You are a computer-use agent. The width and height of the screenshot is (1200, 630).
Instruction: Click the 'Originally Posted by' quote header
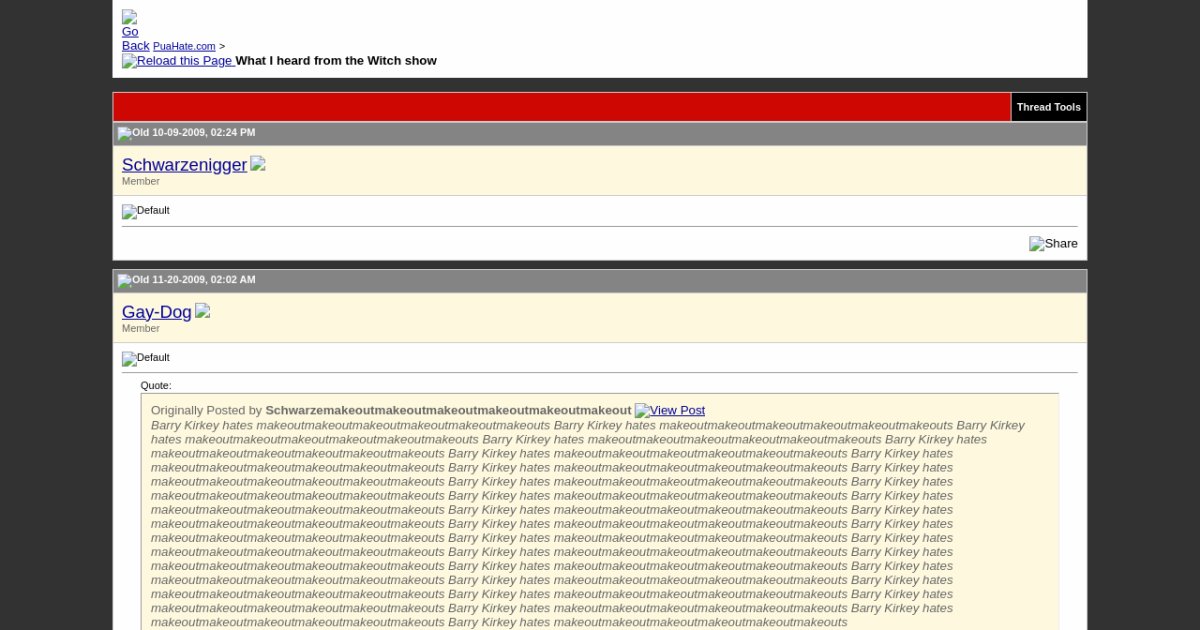tap(206, 410)
